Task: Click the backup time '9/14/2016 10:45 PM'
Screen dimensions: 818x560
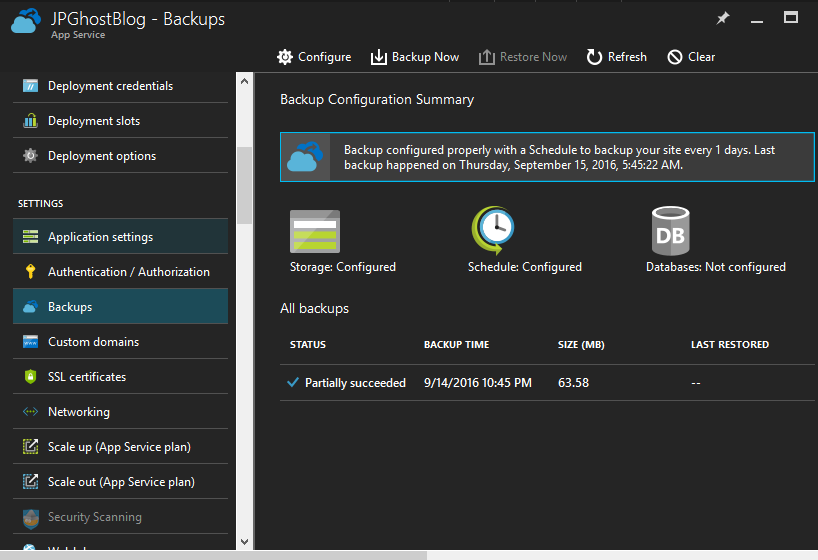Action: pos(477,383)
